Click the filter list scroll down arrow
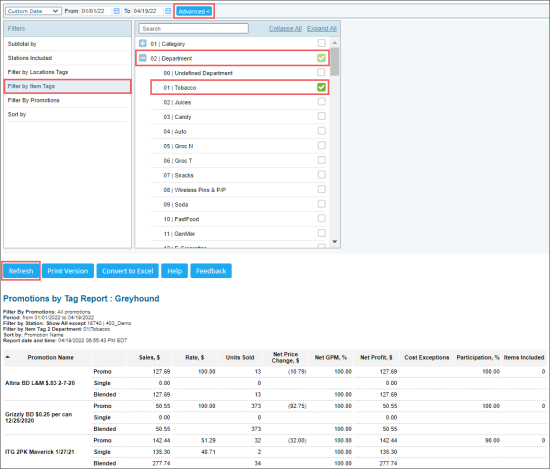This screenshot has width=550, height=469. tap(335, 242)
